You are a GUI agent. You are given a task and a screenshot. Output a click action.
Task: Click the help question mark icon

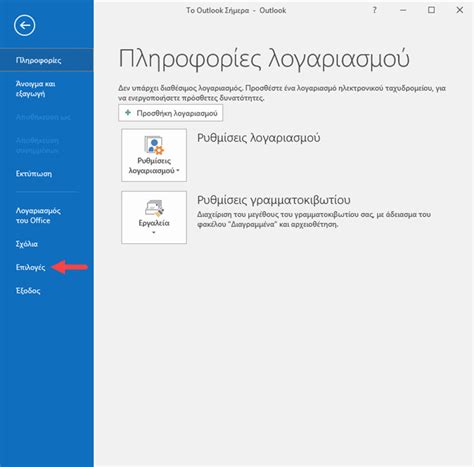(375, 10)
